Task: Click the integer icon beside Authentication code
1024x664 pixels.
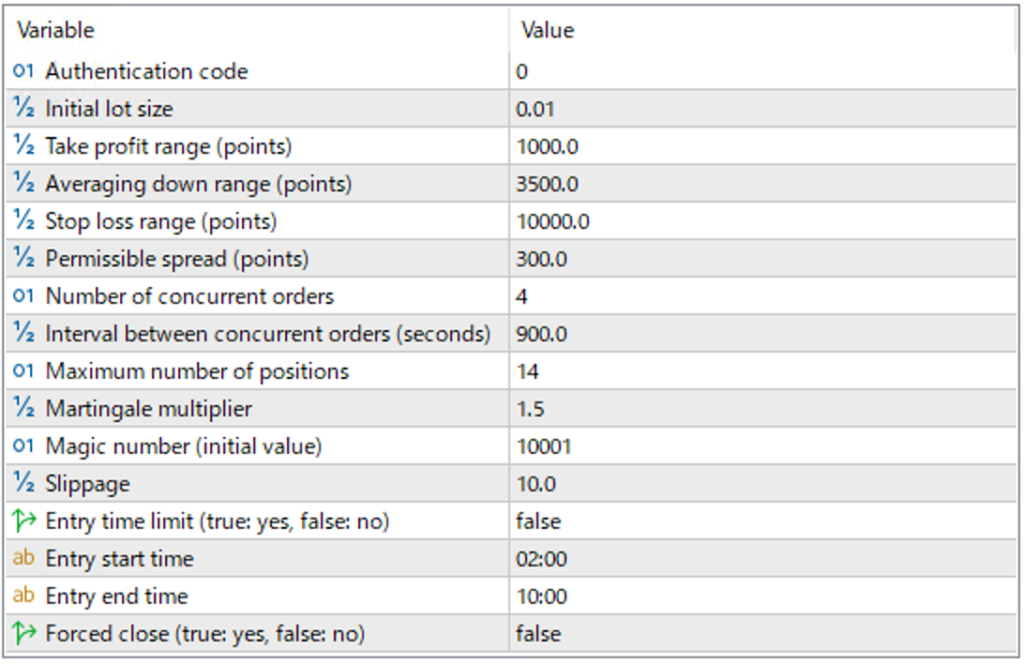Action: [24, 71]
